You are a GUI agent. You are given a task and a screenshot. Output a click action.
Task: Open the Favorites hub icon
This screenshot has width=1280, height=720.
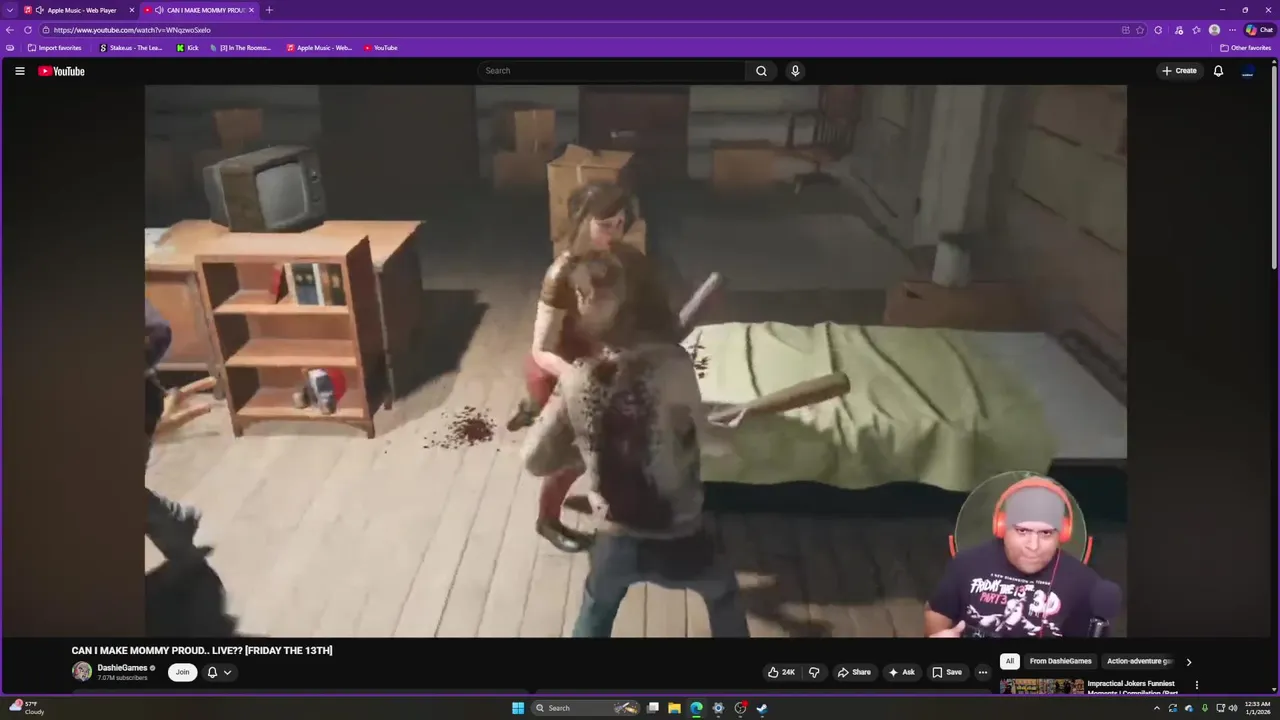point(1196,30)
